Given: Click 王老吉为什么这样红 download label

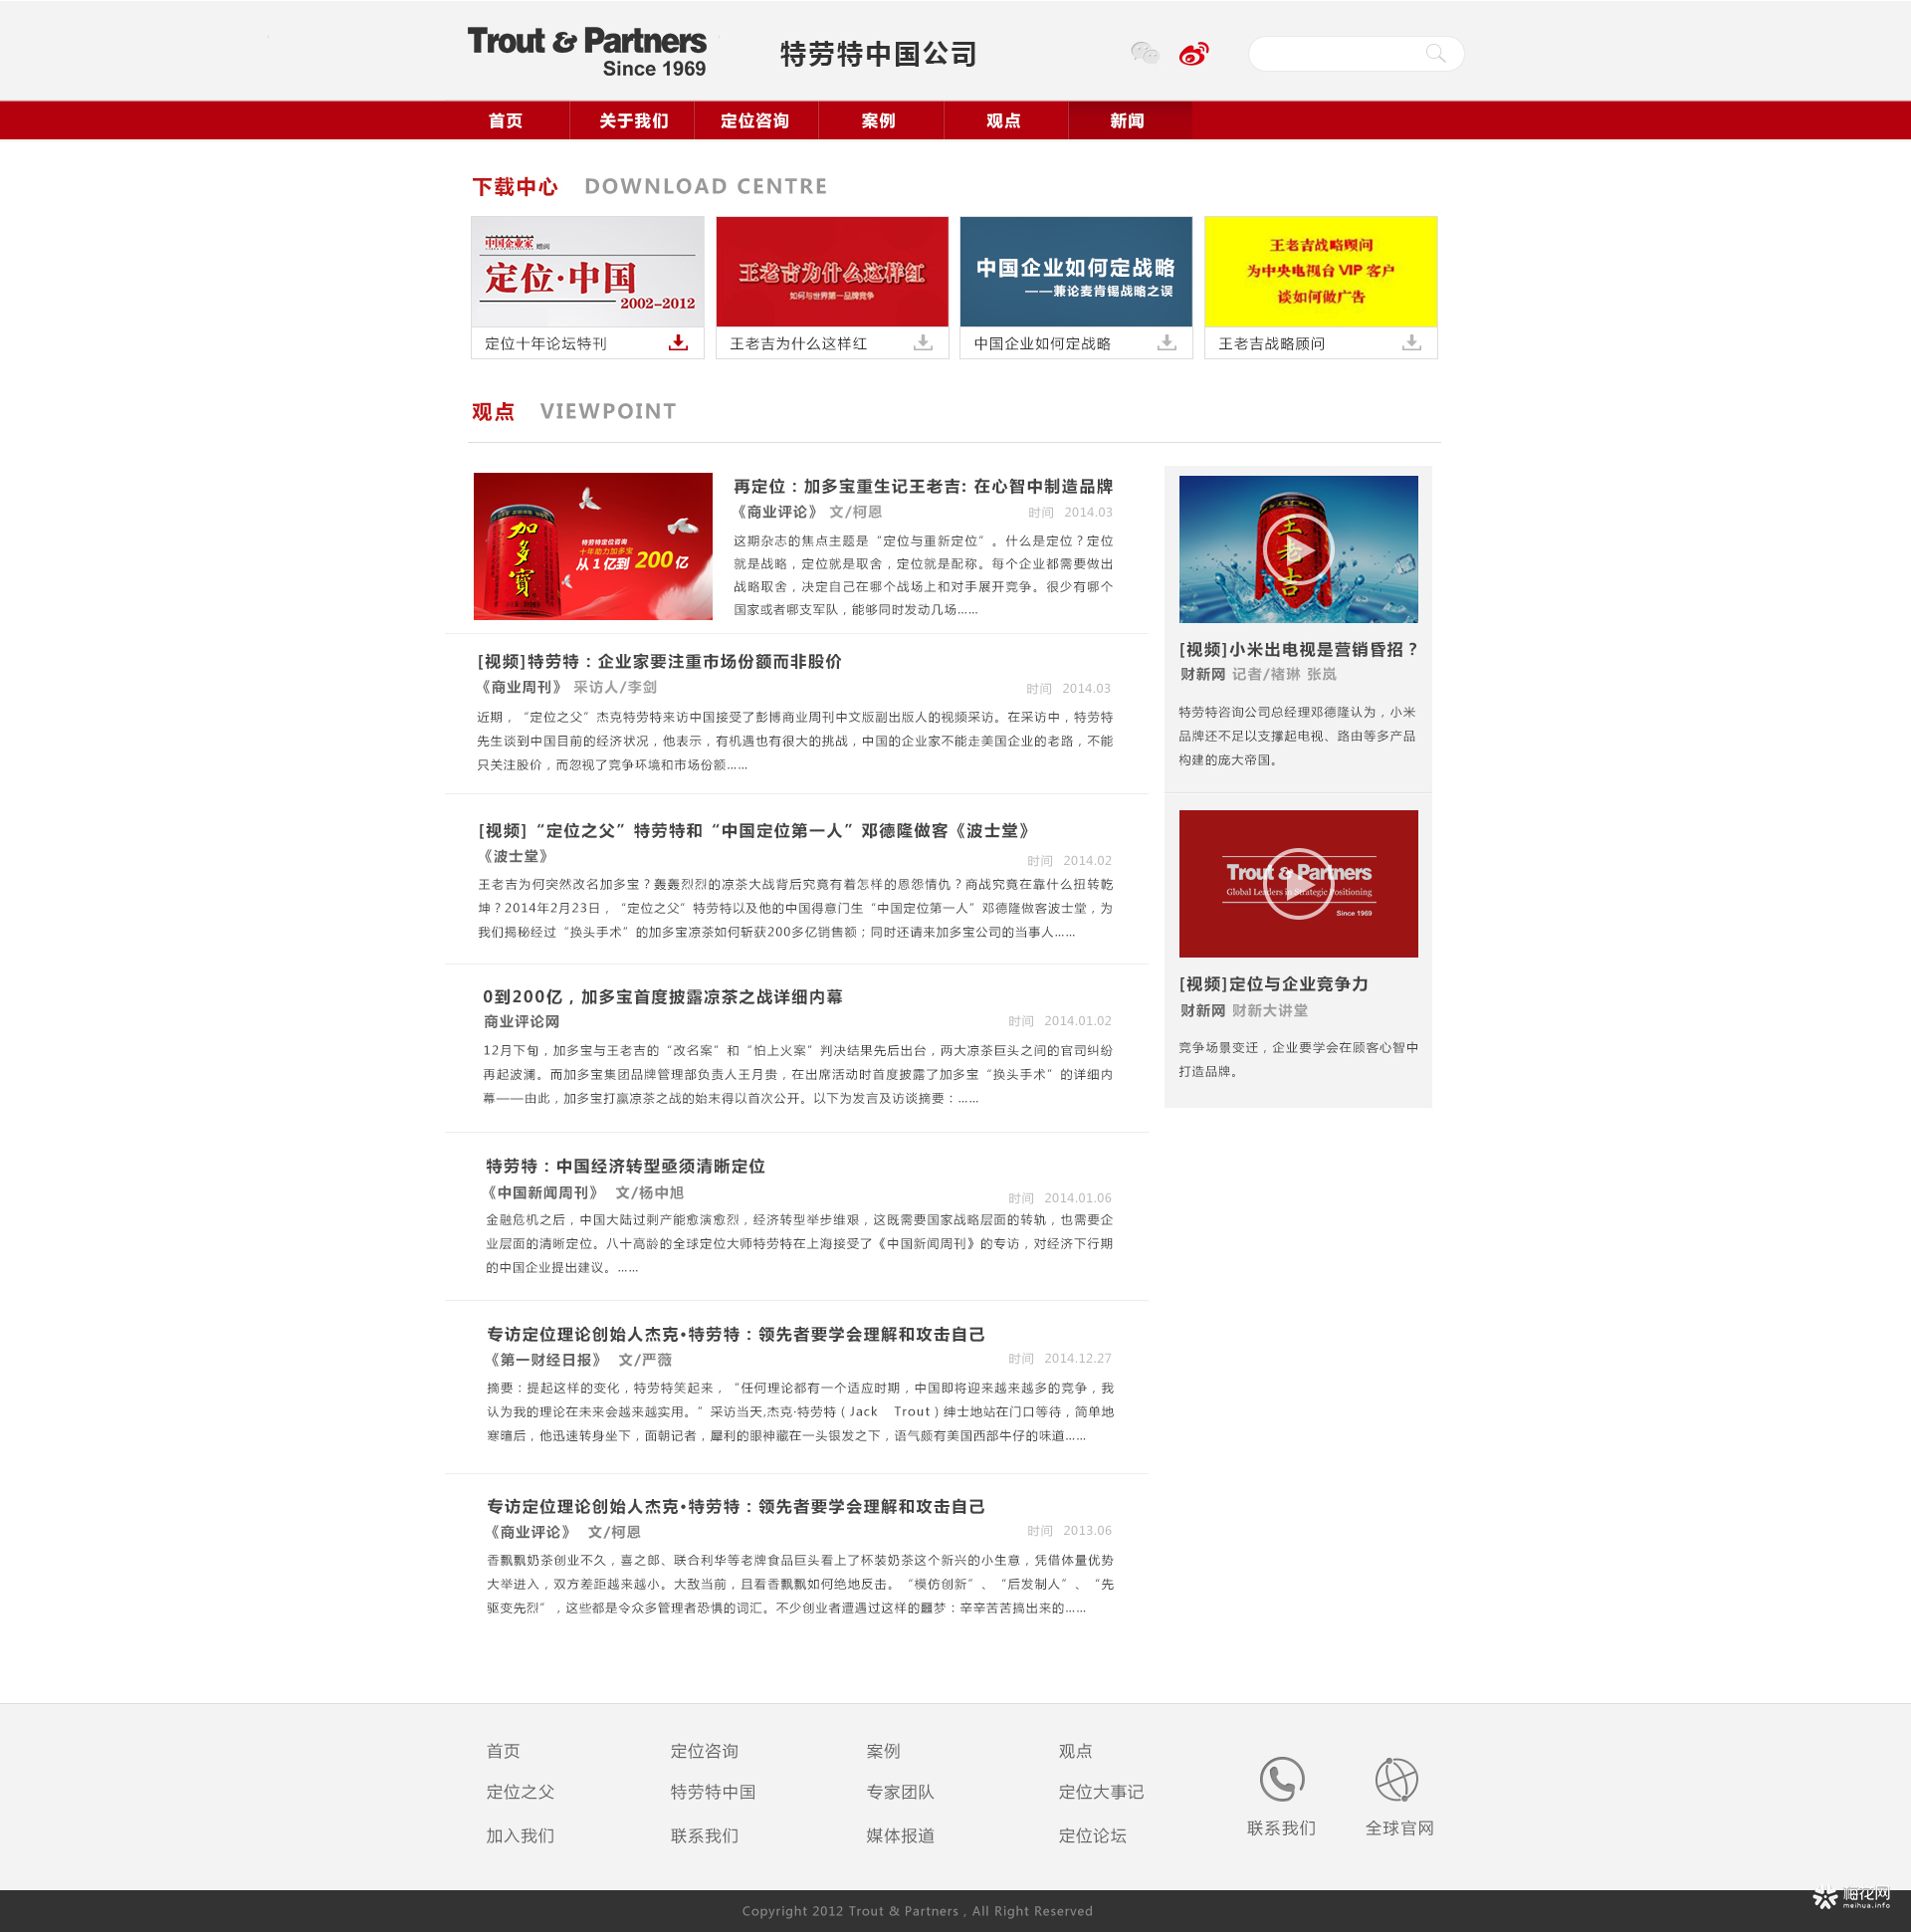Looking at the screenshot, I should click(x=799, y=343).
